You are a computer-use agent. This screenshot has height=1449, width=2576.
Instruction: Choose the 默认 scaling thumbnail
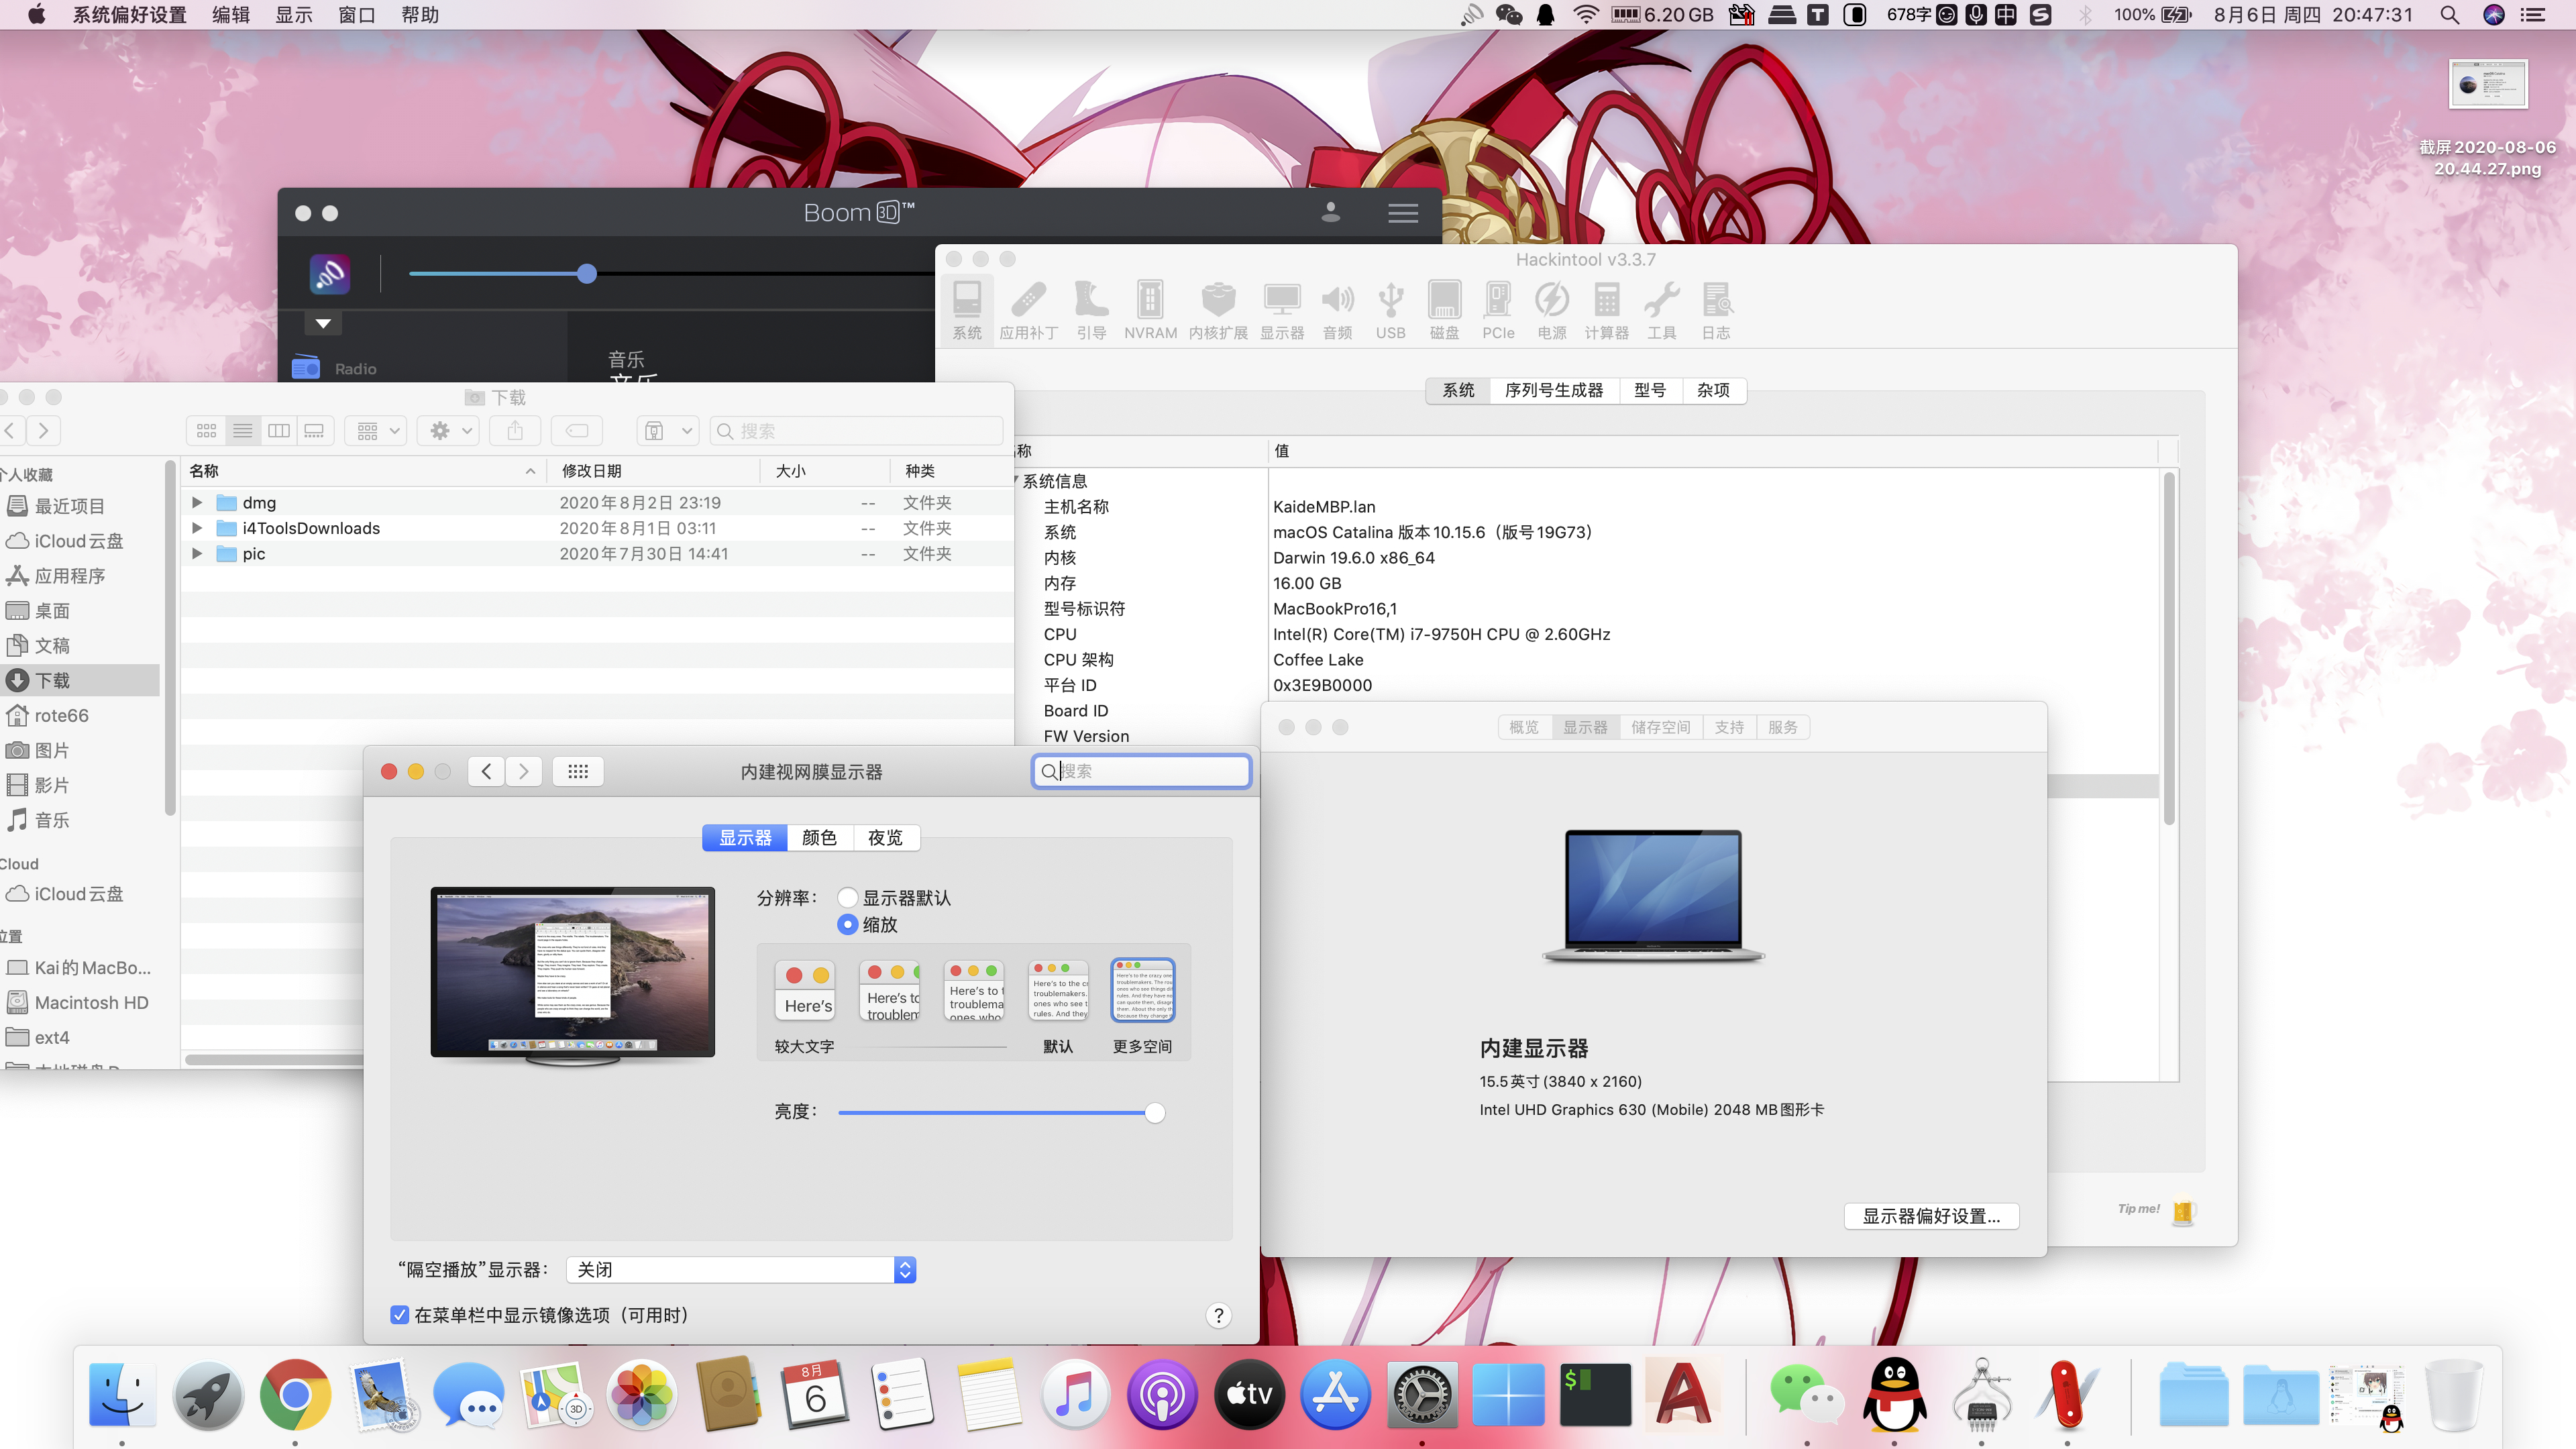1058,990
